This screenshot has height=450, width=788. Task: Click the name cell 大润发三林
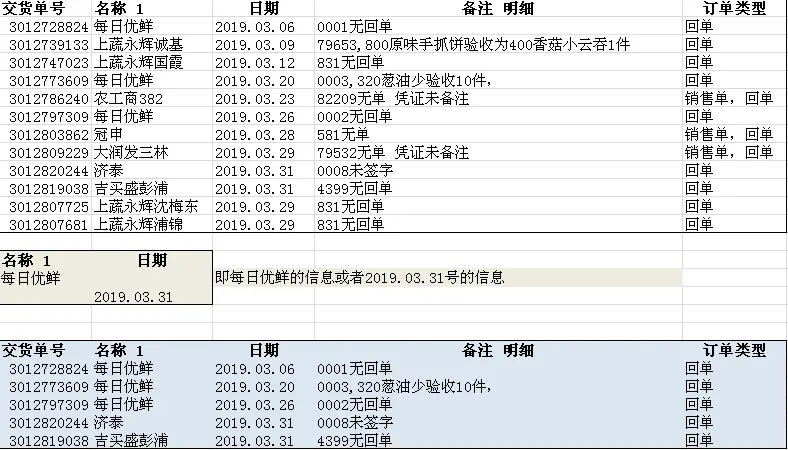click(131, 153)
